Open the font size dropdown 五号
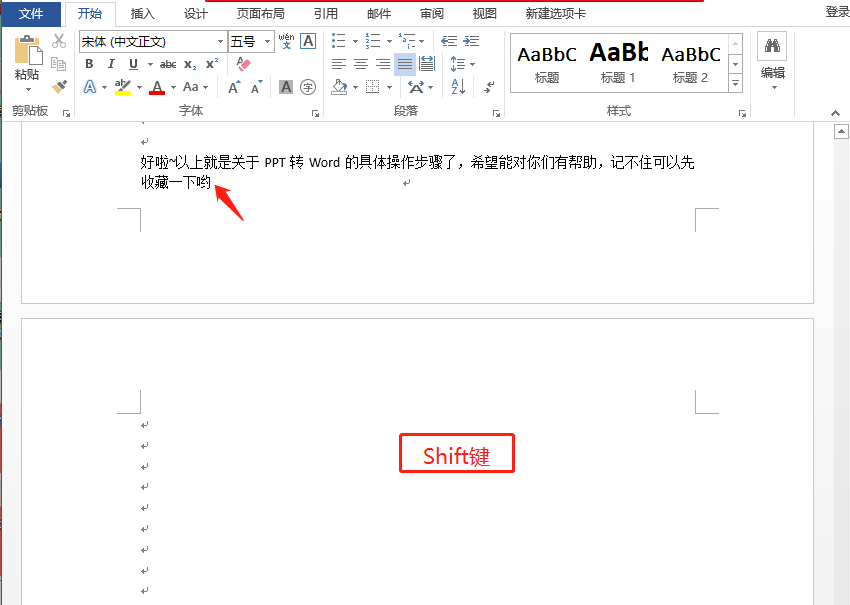The width and height of the screenshot is (850, 605). [x=267, y=42]
